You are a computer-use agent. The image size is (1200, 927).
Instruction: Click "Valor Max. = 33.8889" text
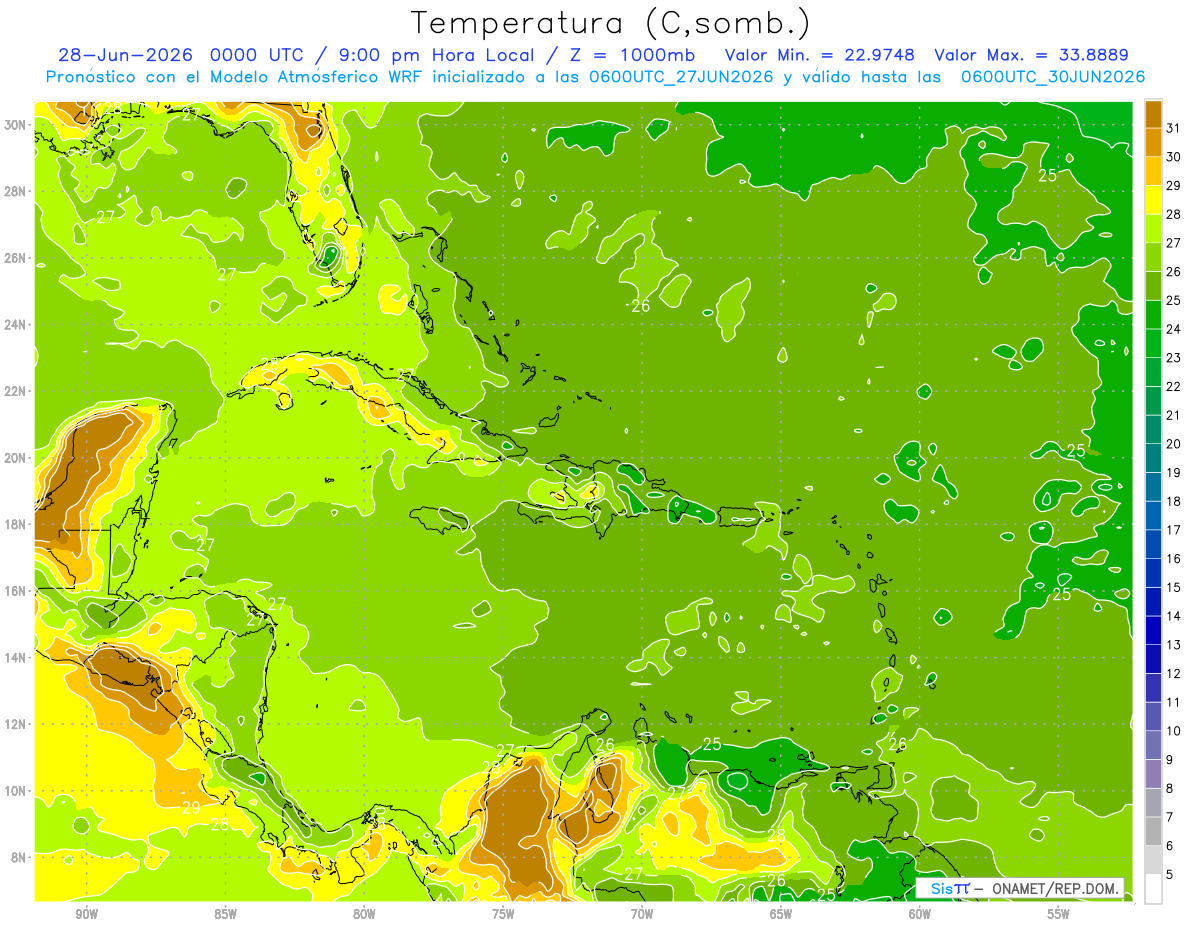click(1032, 54)
